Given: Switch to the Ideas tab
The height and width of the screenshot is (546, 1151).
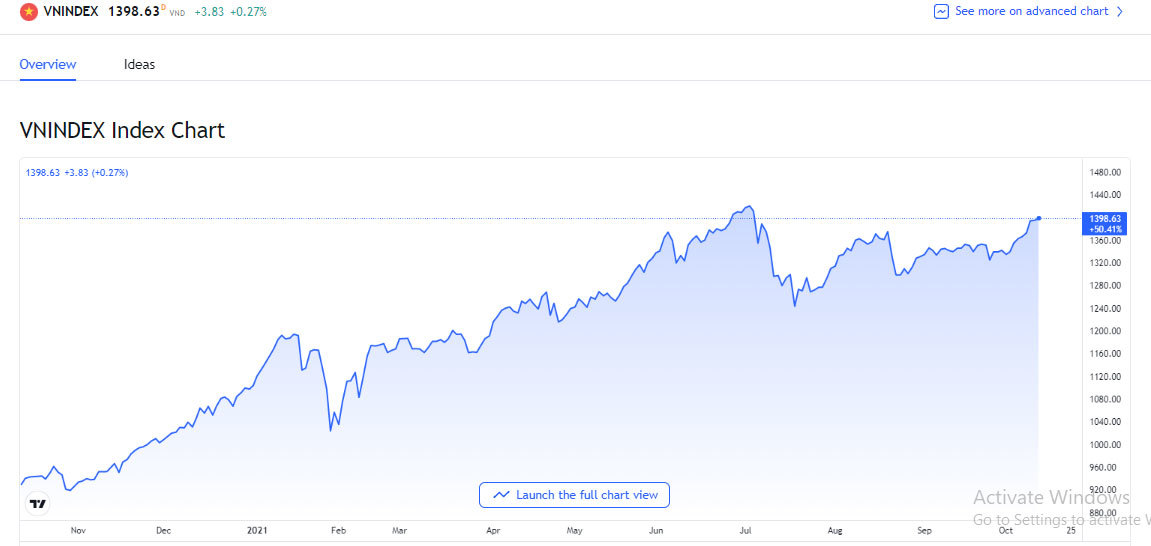Looking at the screenshot, I should click(139, 65).
